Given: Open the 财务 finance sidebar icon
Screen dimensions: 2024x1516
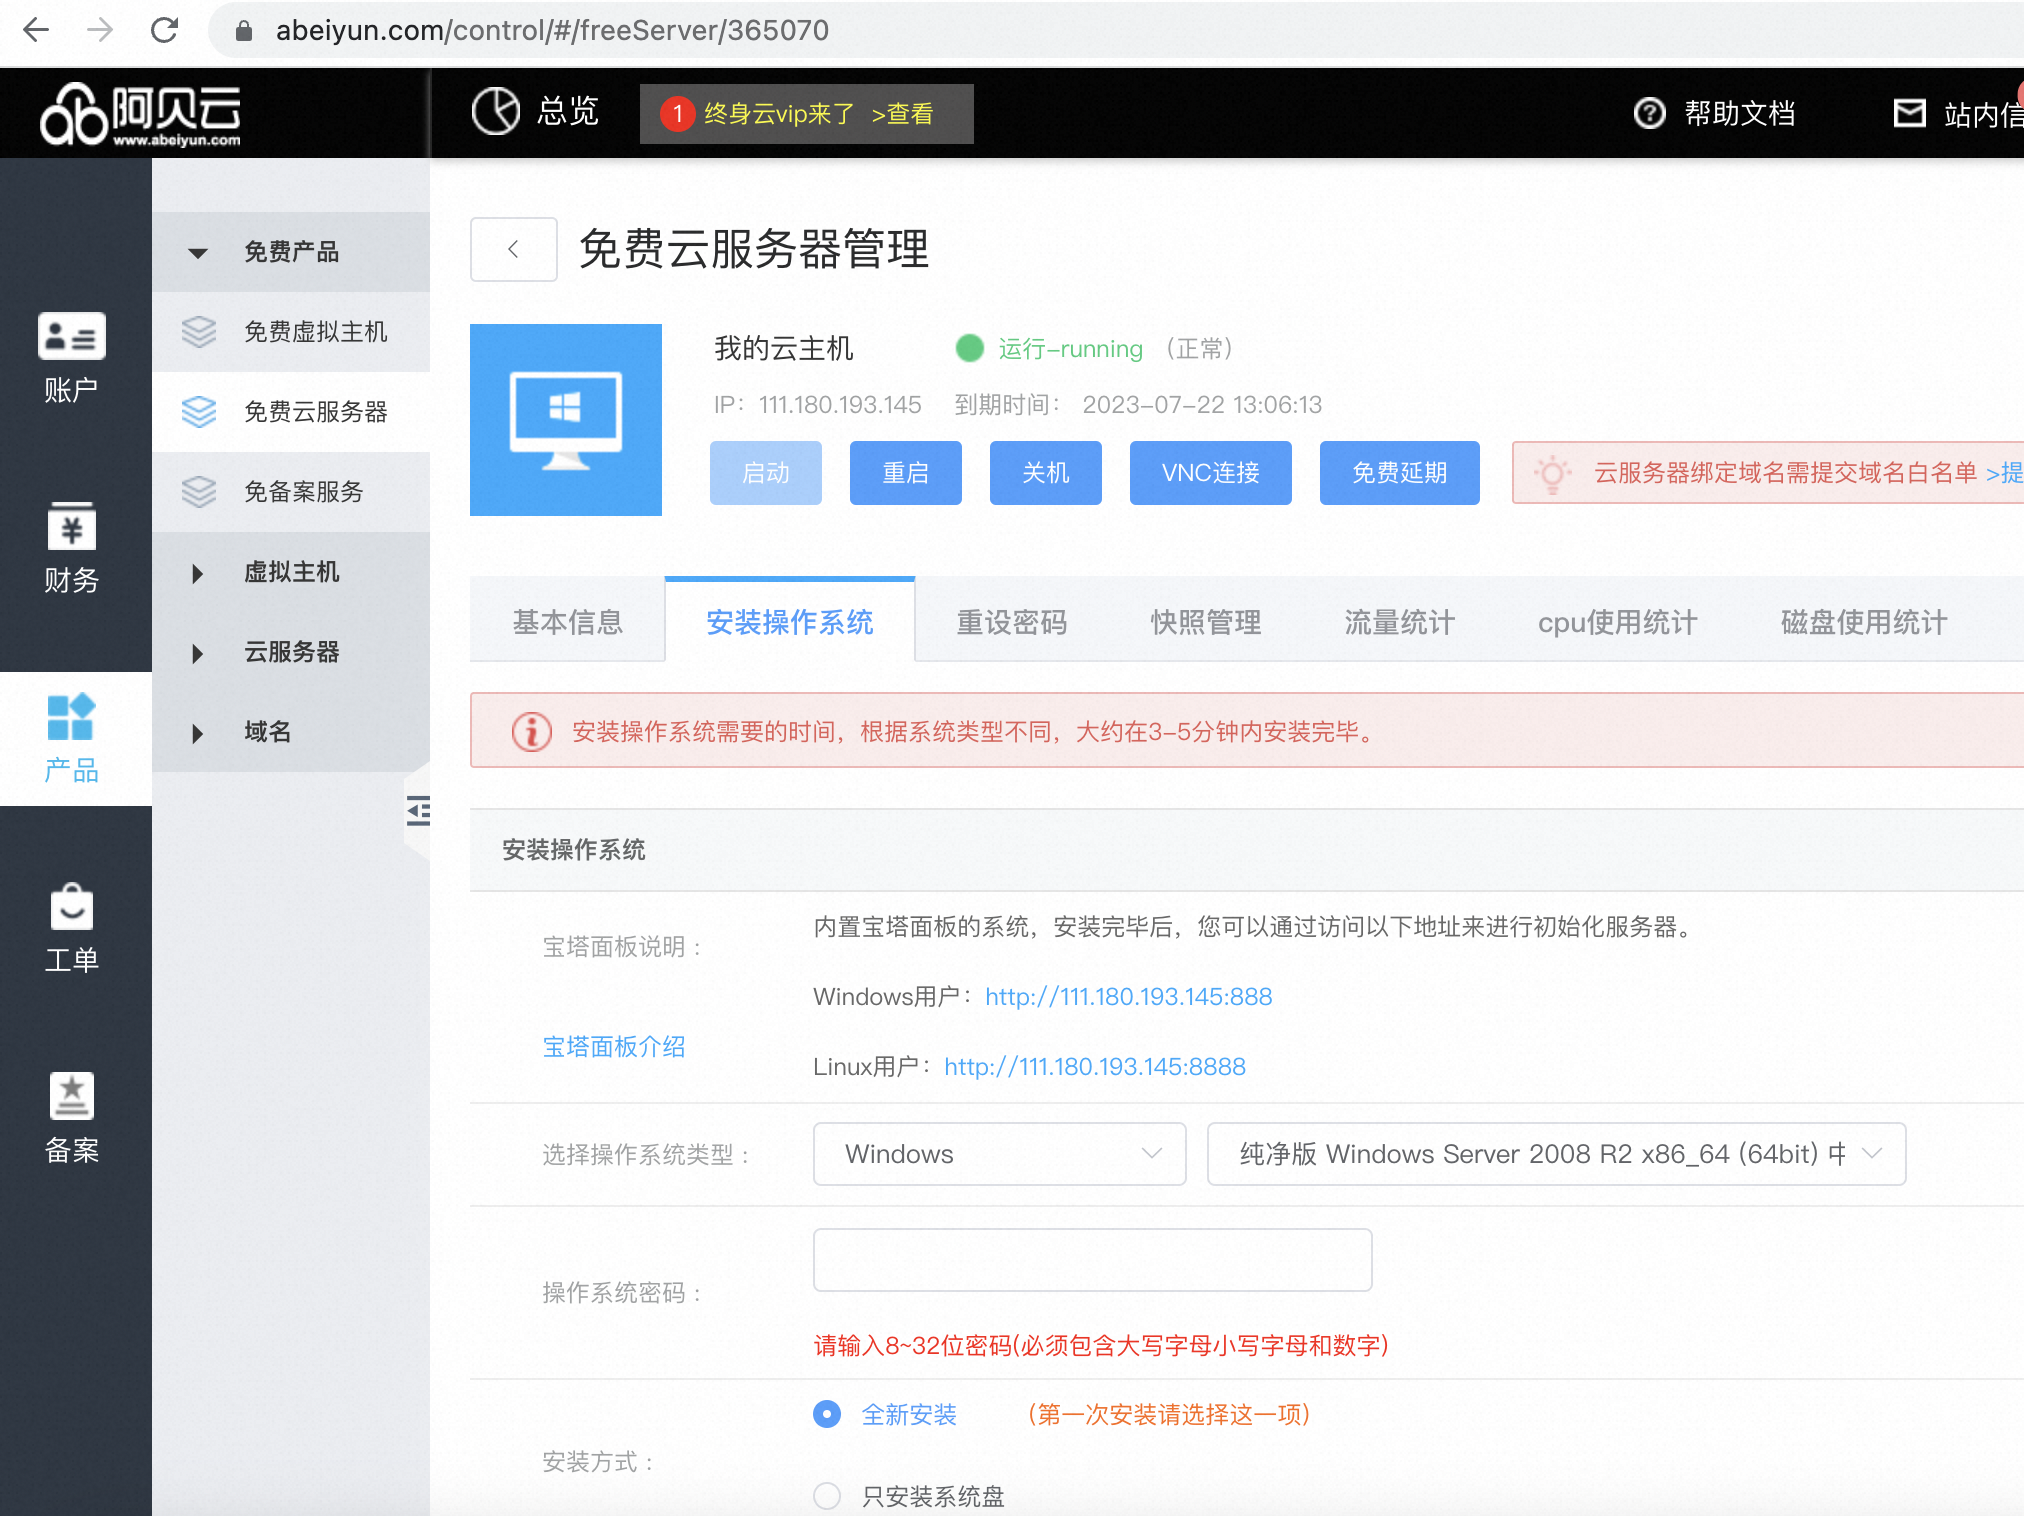Looking at the screenshot, I should click(71, 527).
